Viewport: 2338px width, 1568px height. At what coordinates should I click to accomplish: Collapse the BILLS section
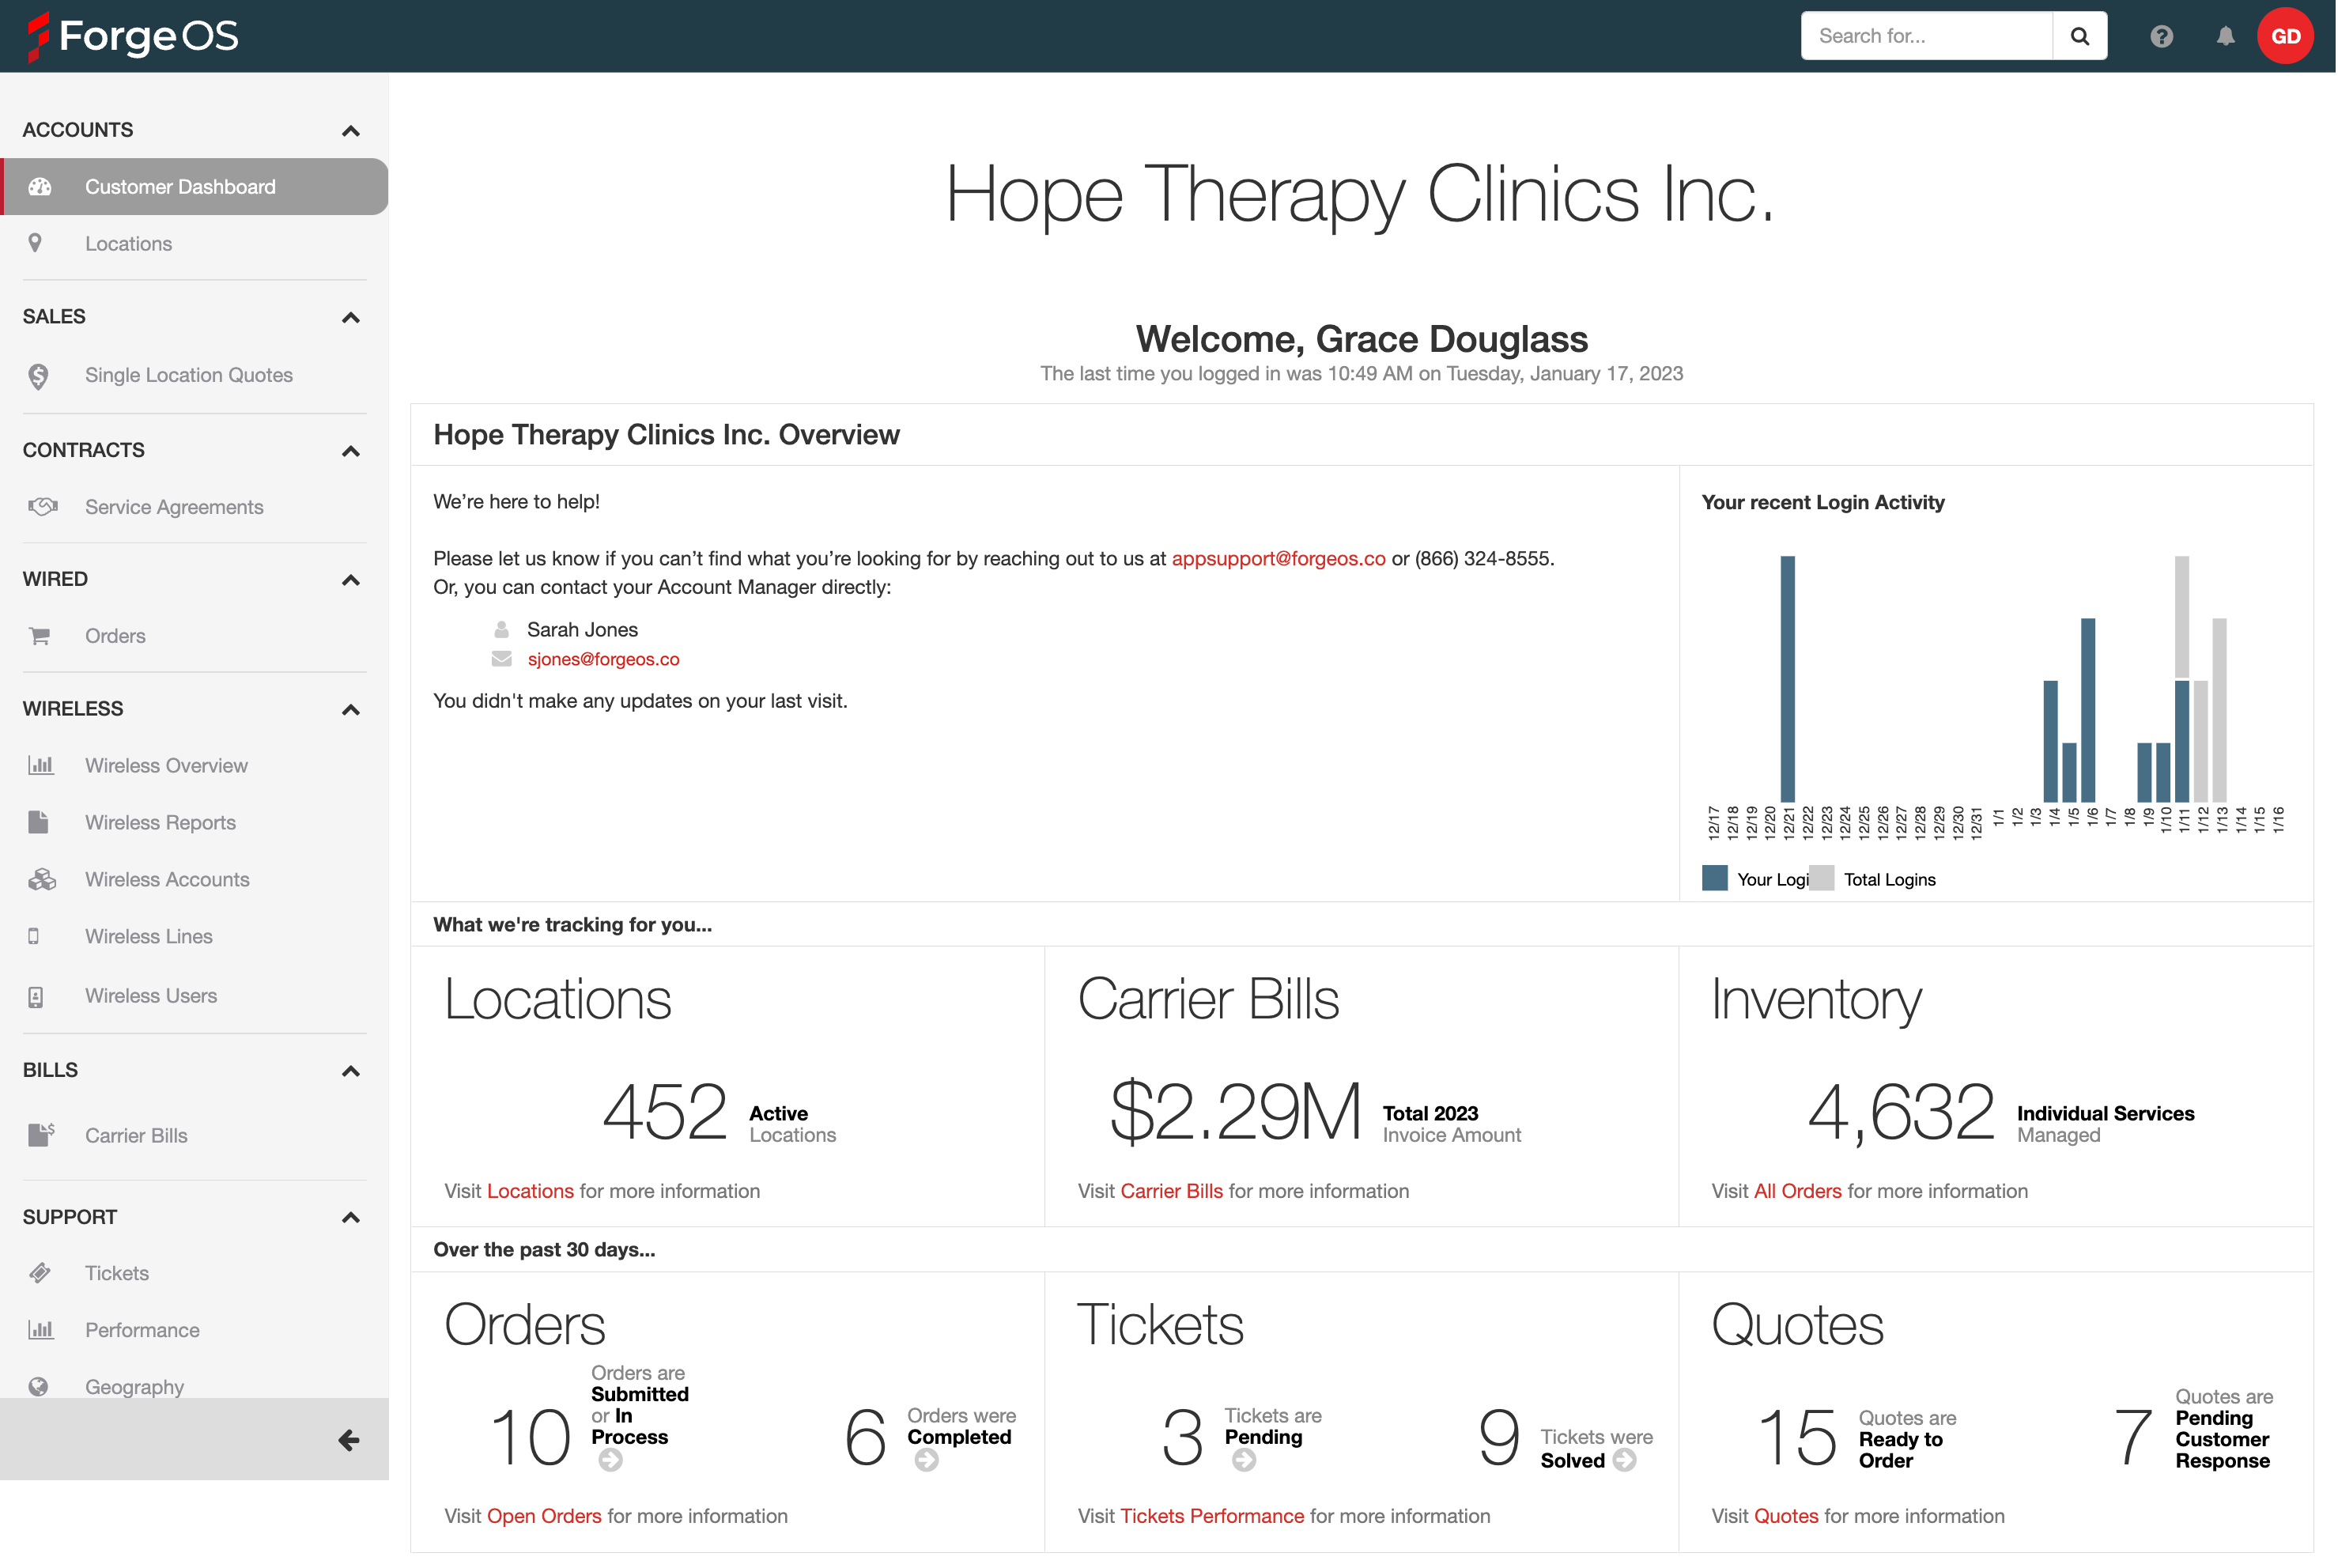[x=350, y=1071]
